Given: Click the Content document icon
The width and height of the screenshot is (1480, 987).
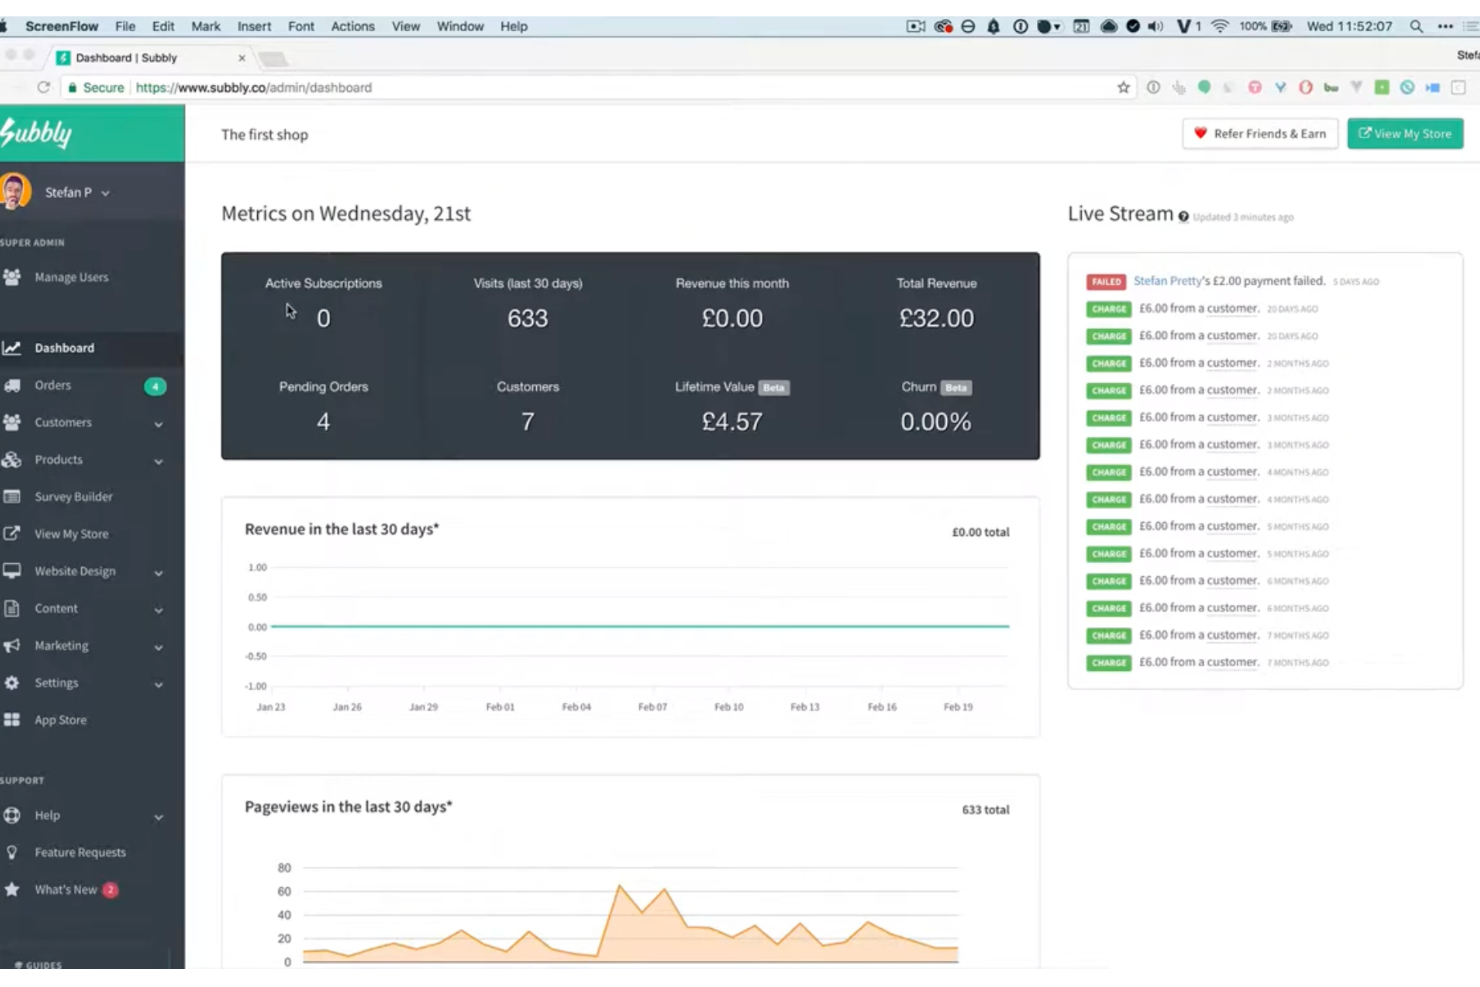Looking at the screenshot, I should point(12,608).
